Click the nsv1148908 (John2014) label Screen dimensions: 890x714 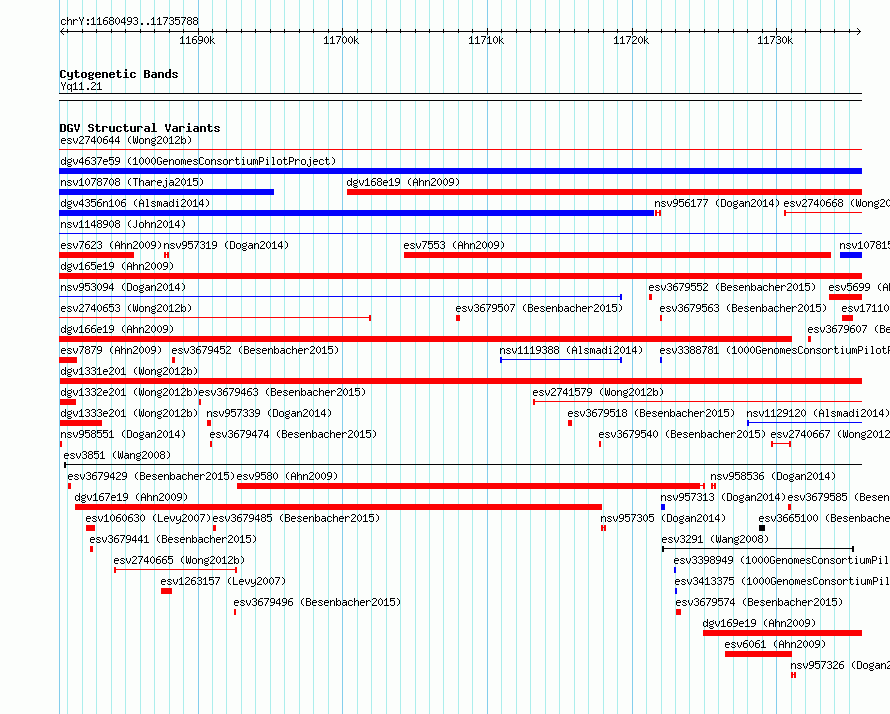(x=123, y=224)
